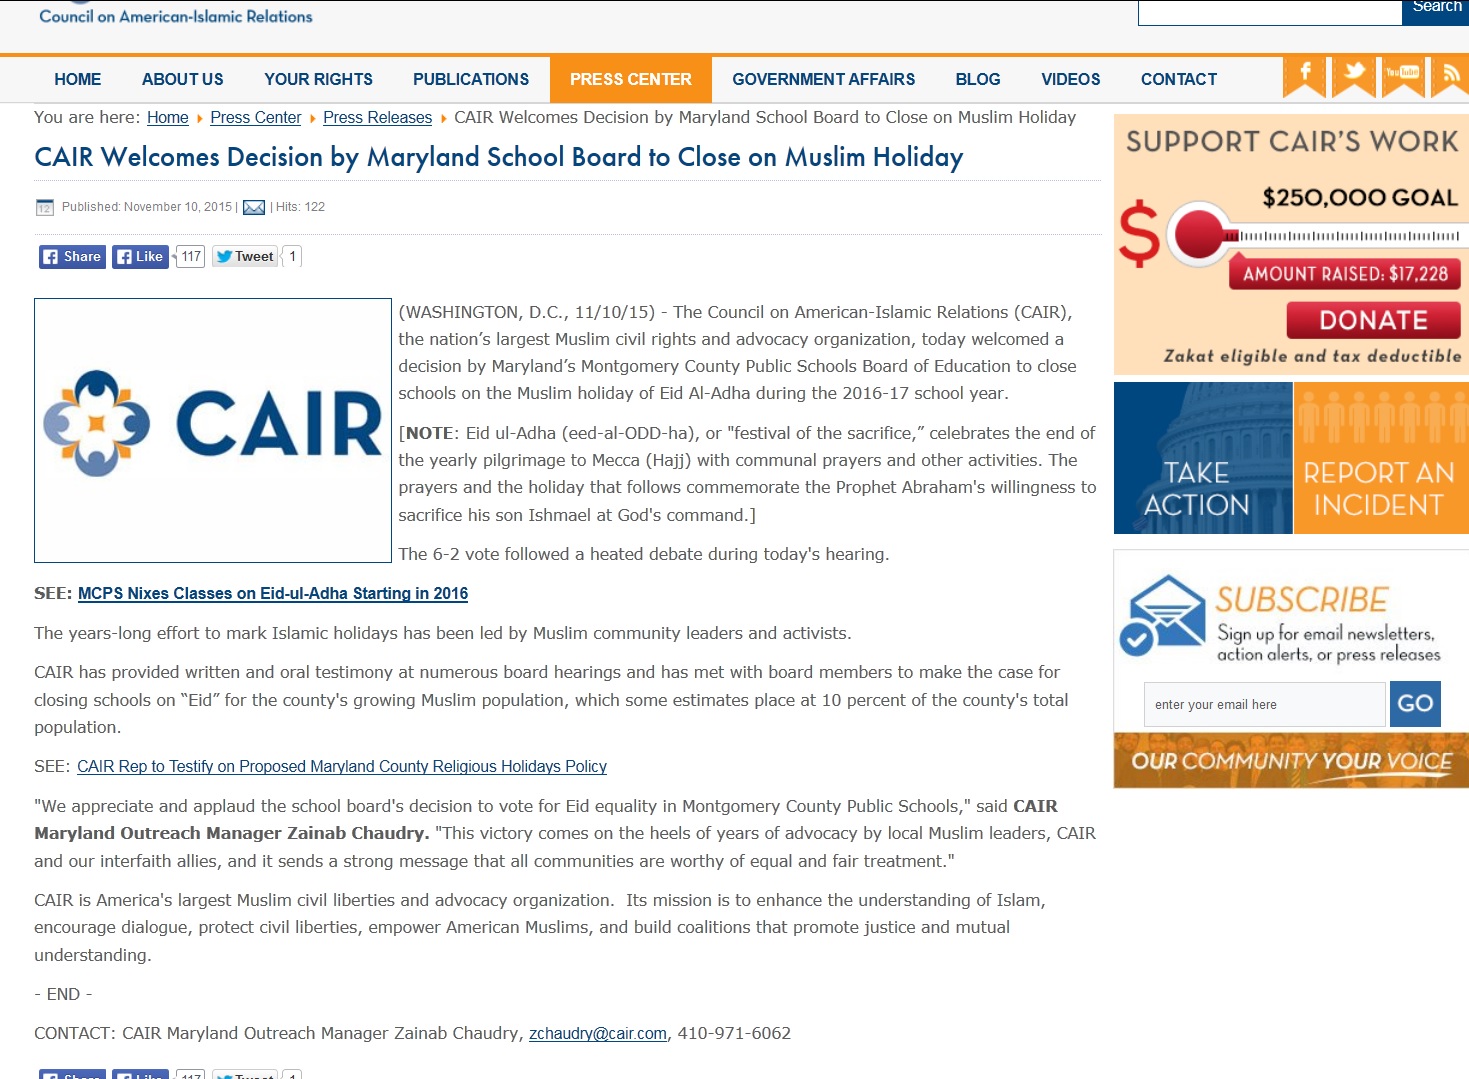The width and height of the screenshot is (1469, 1079).
Task: Click the Press Releases breadcrumb link
Action: click(x=378, y=118)
